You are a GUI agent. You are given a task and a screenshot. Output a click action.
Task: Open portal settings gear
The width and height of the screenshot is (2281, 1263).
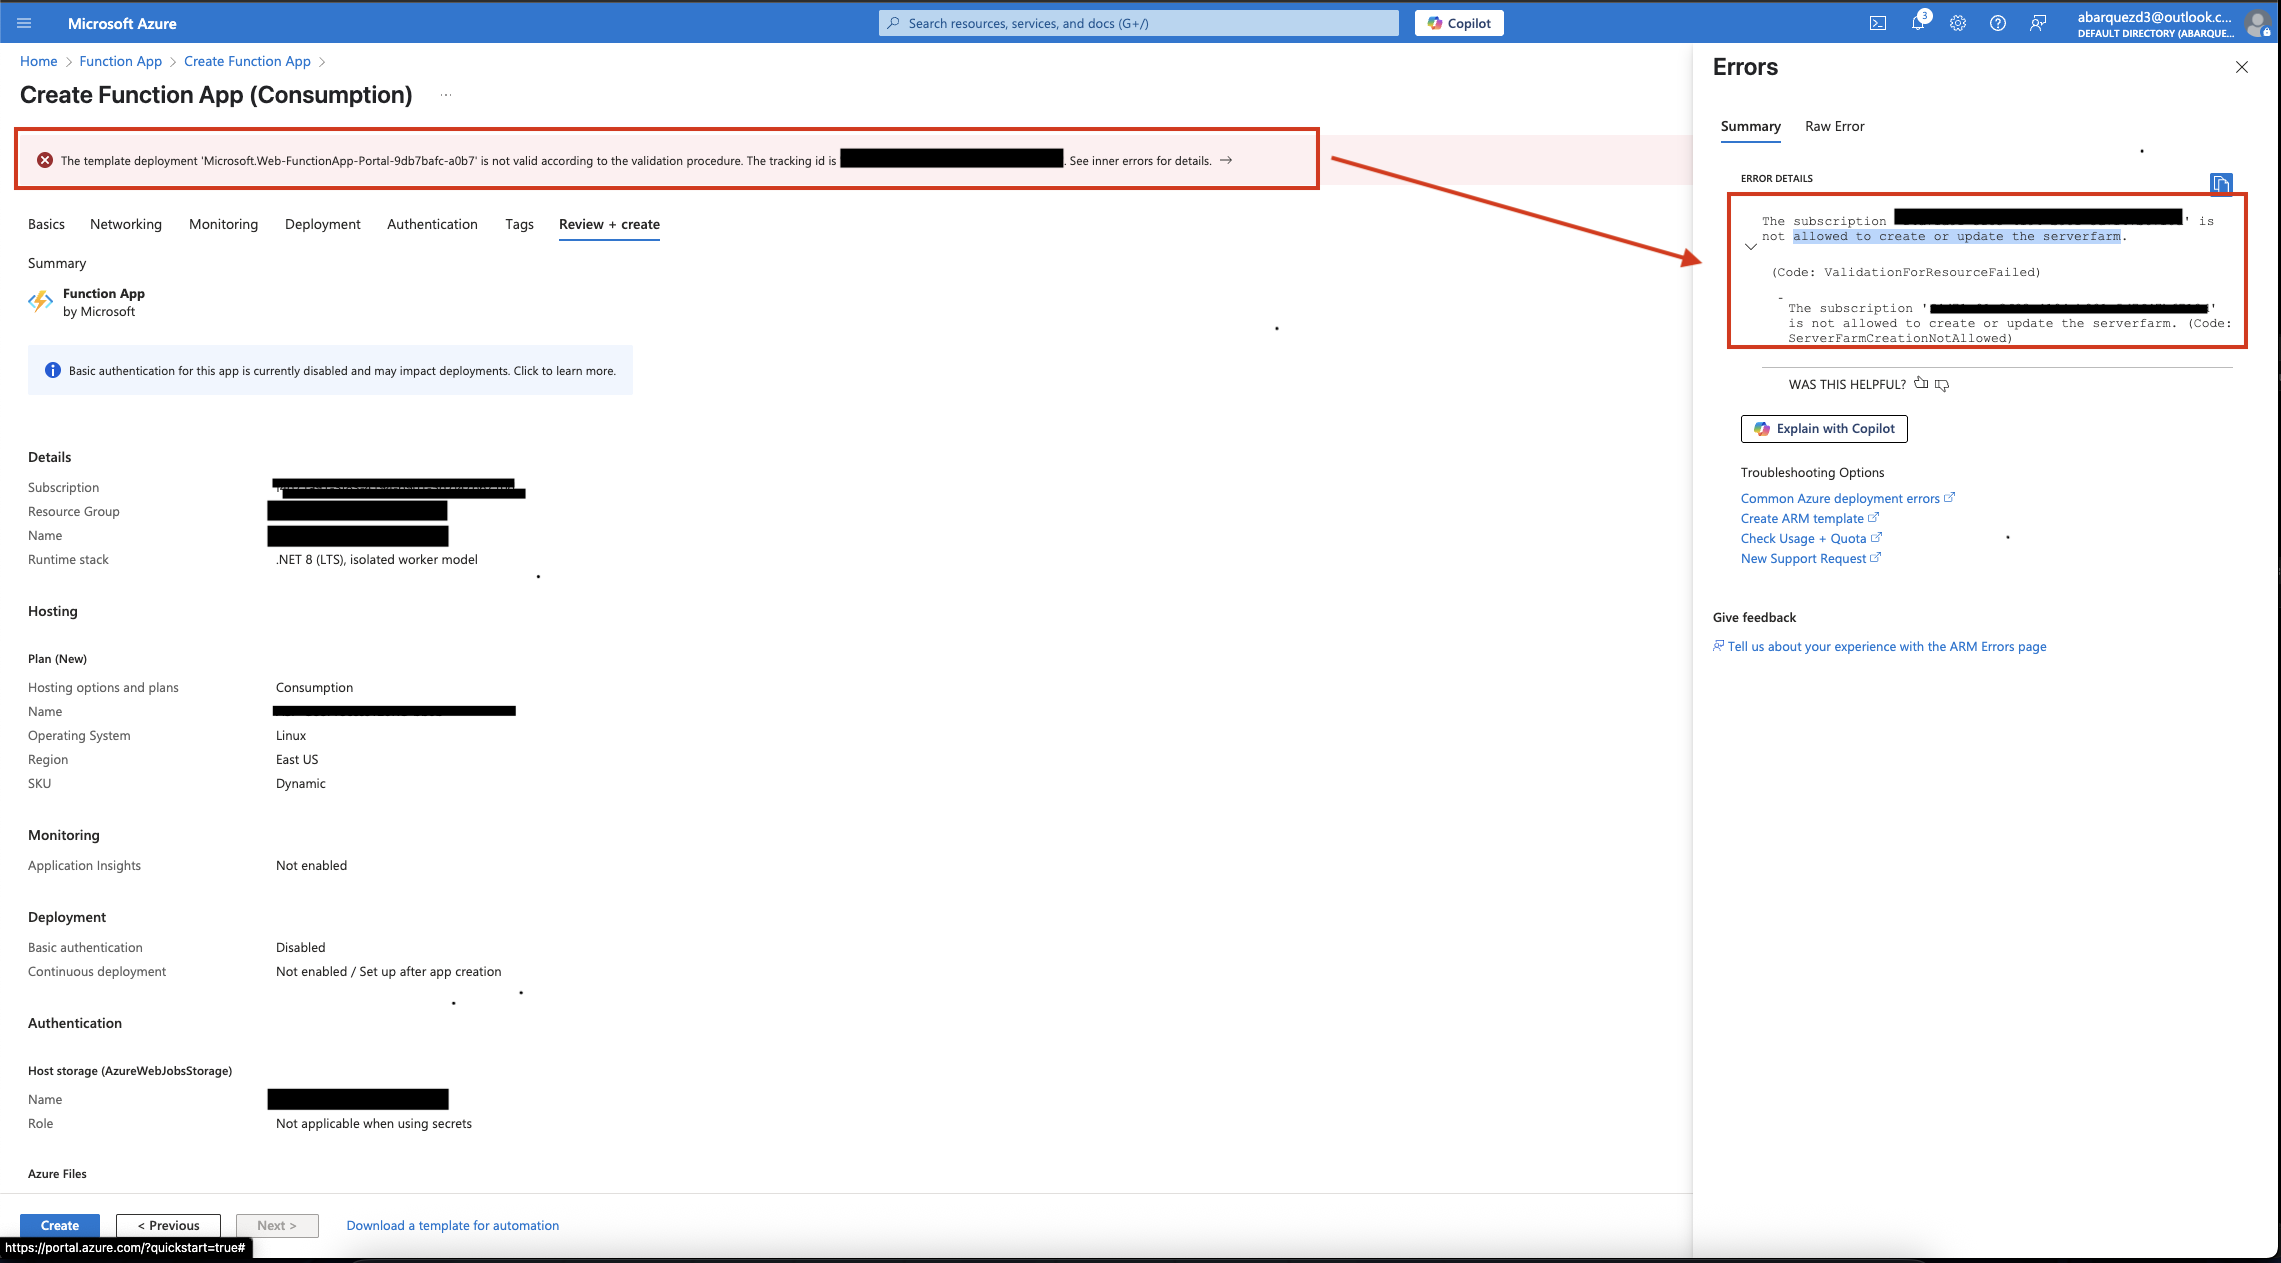click(1958, 23)
